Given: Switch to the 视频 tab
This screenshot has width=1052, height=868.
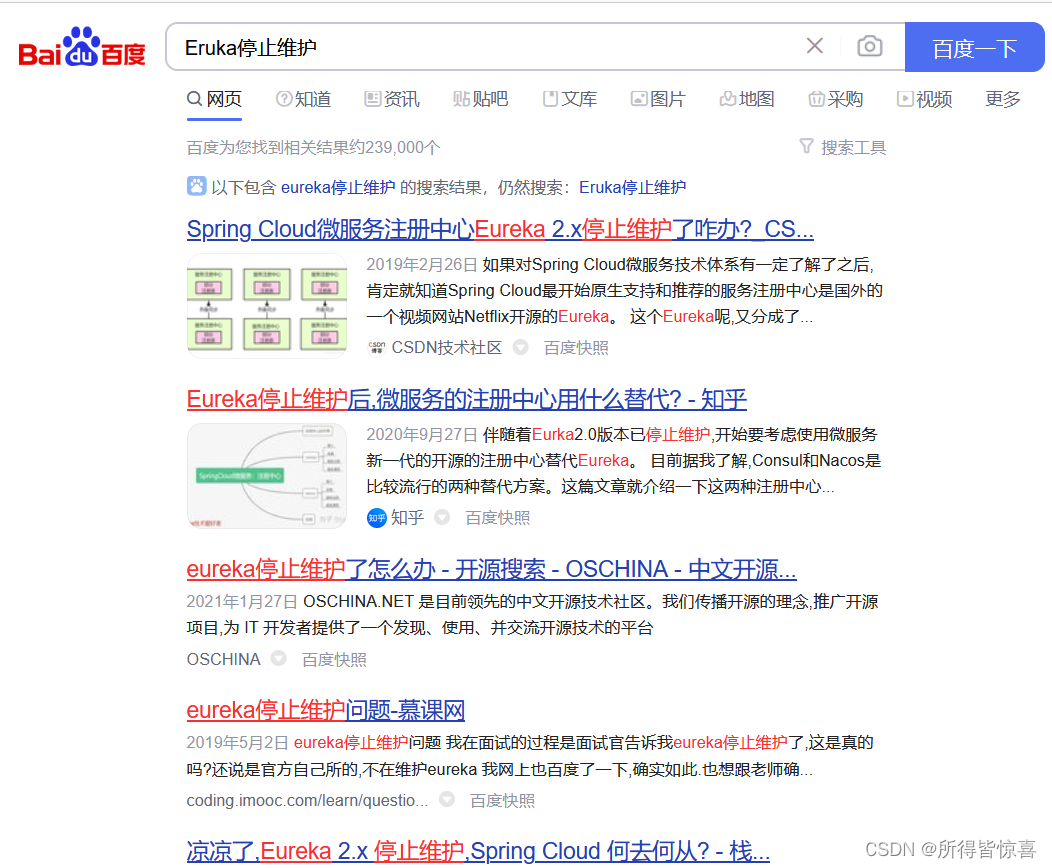Looking at the screenshot, I should click(x=924, y=98).
